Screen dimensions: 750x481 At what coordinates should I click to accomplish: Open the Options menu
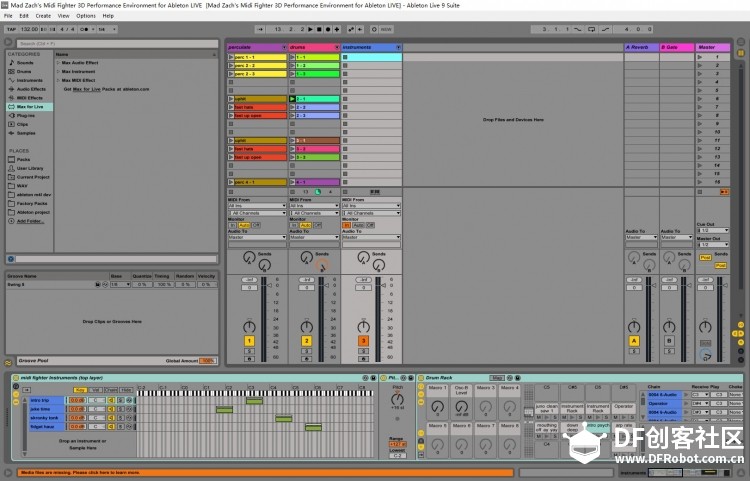(x=86, y=16)
